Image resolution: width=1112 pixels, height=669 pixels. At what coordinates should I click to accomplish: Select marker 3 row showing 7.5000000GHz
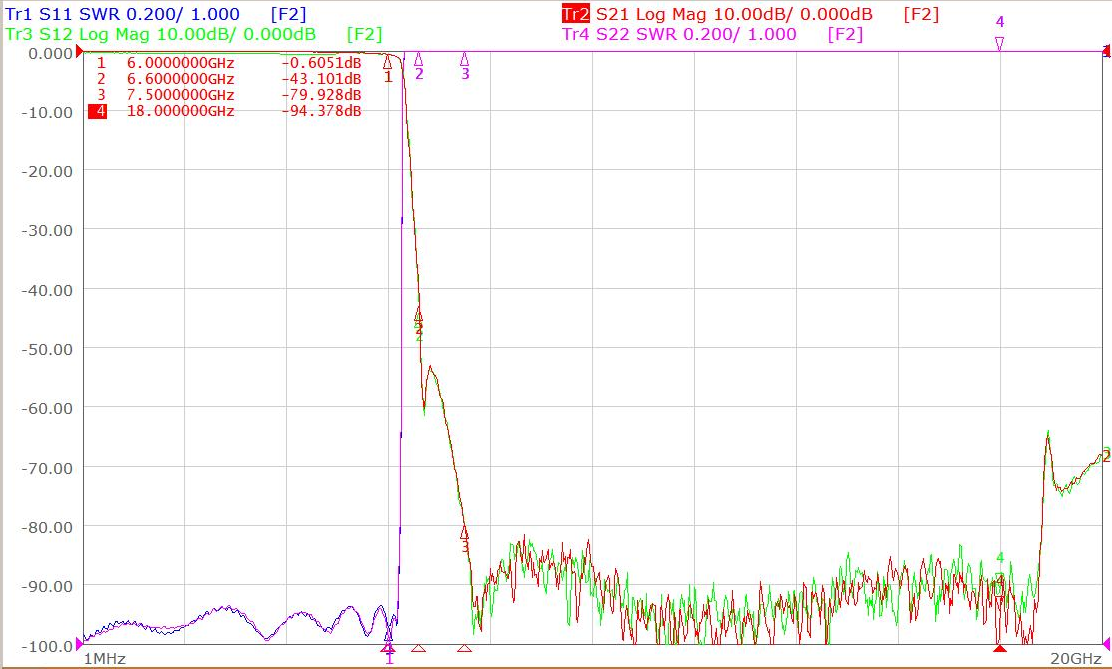click(229, 95)
